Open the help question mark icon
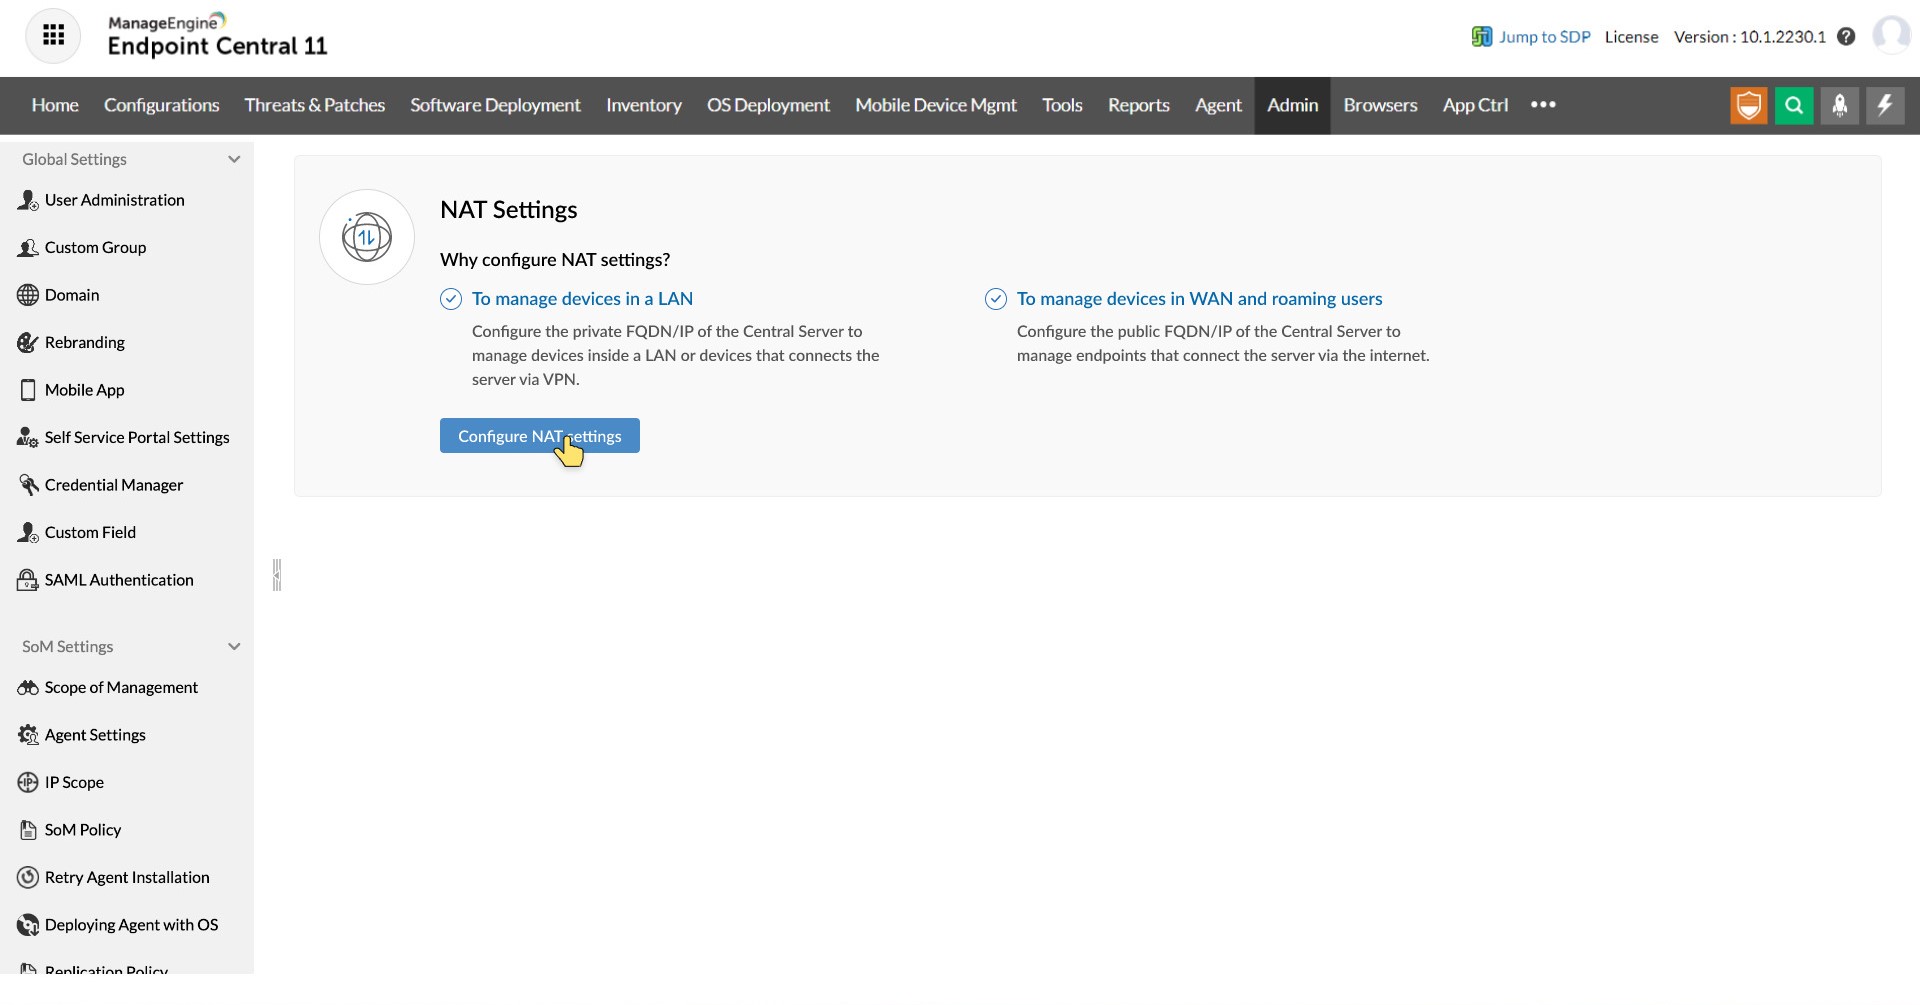 click(1846, 37)
